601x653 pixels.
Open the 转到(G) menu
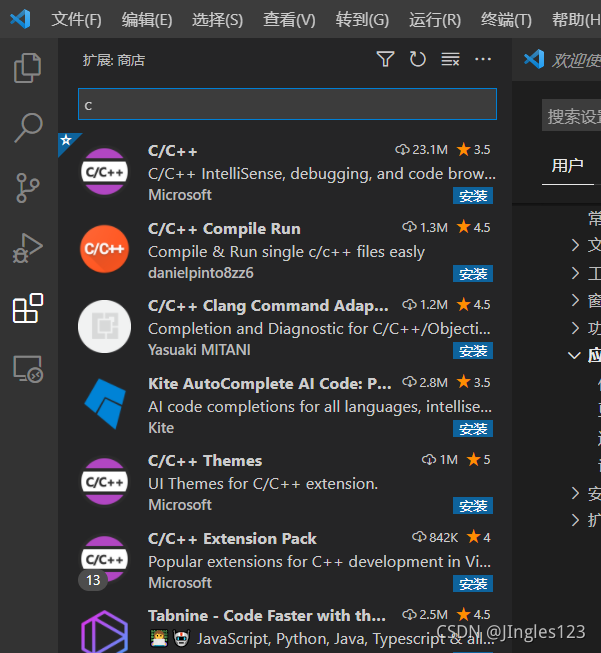[x=362, y=20]
